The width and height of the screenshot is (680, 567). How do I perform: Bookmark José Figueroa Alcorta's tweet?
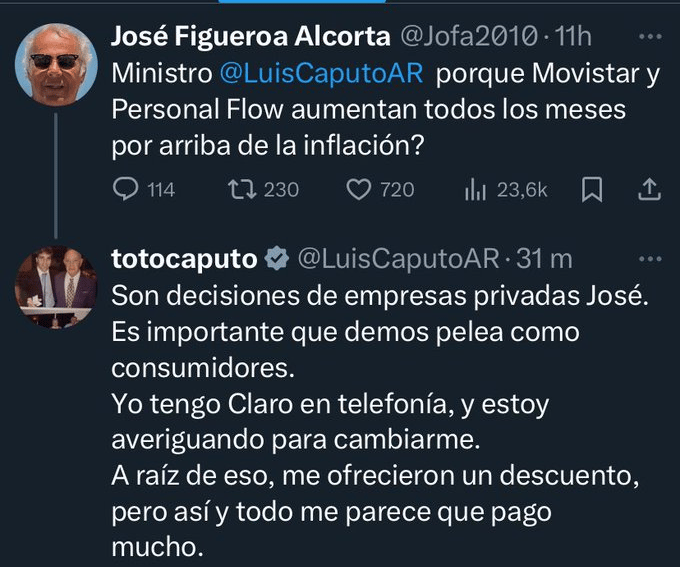tap(592, 190)
